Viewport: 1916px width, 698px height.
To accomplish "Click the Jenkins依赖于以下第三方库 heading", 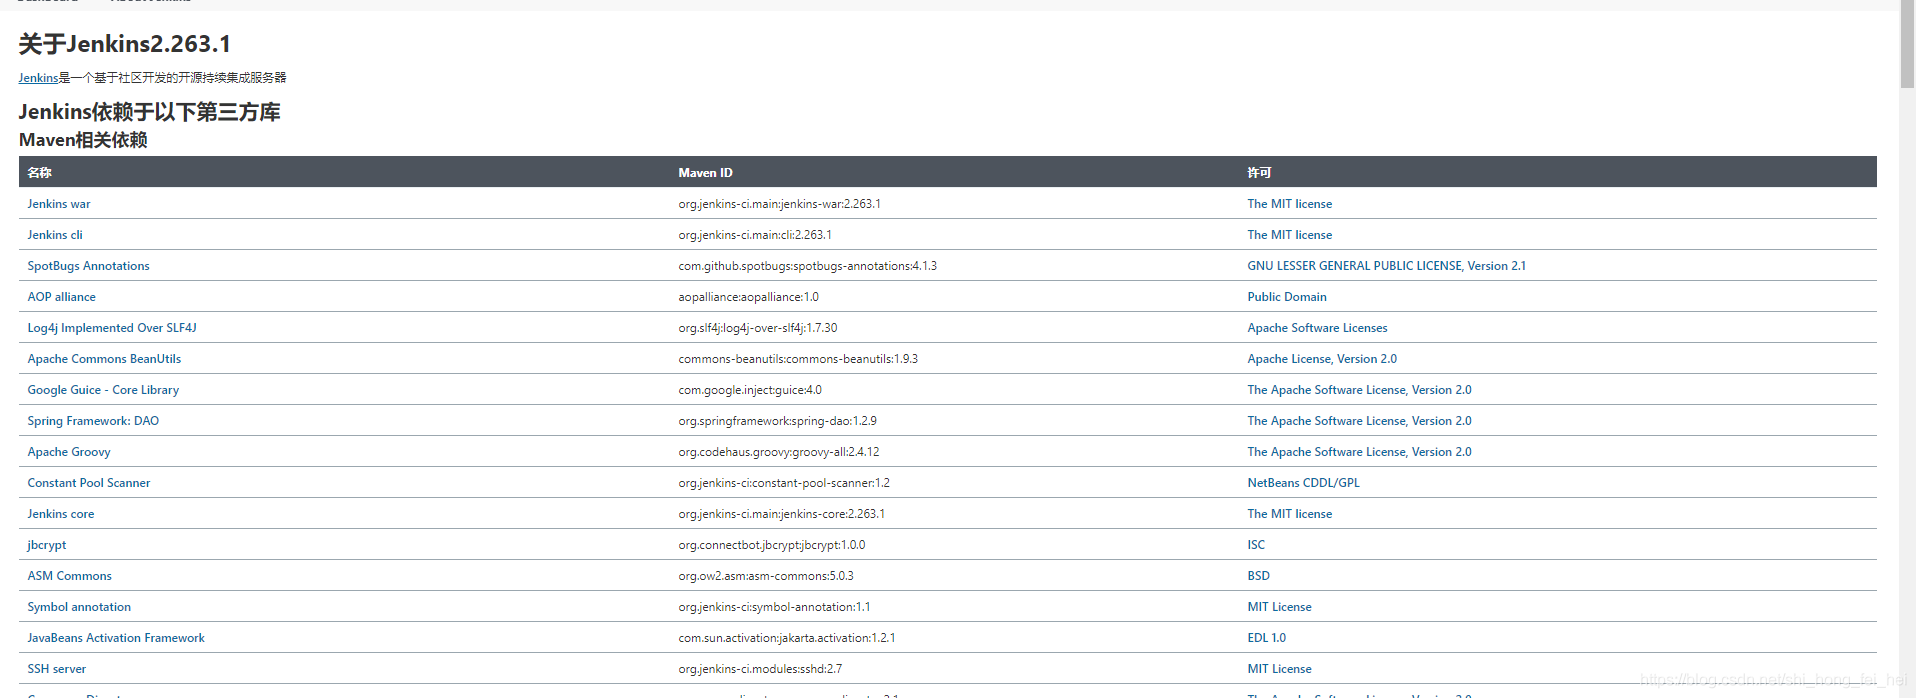I will [x=150, y=112].
